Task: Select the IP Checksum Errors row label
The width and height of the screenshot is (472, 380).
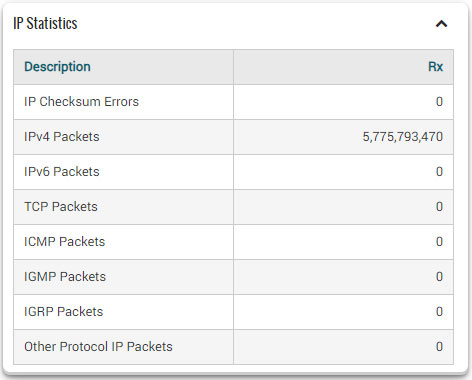Action: [x=81, y=102]
